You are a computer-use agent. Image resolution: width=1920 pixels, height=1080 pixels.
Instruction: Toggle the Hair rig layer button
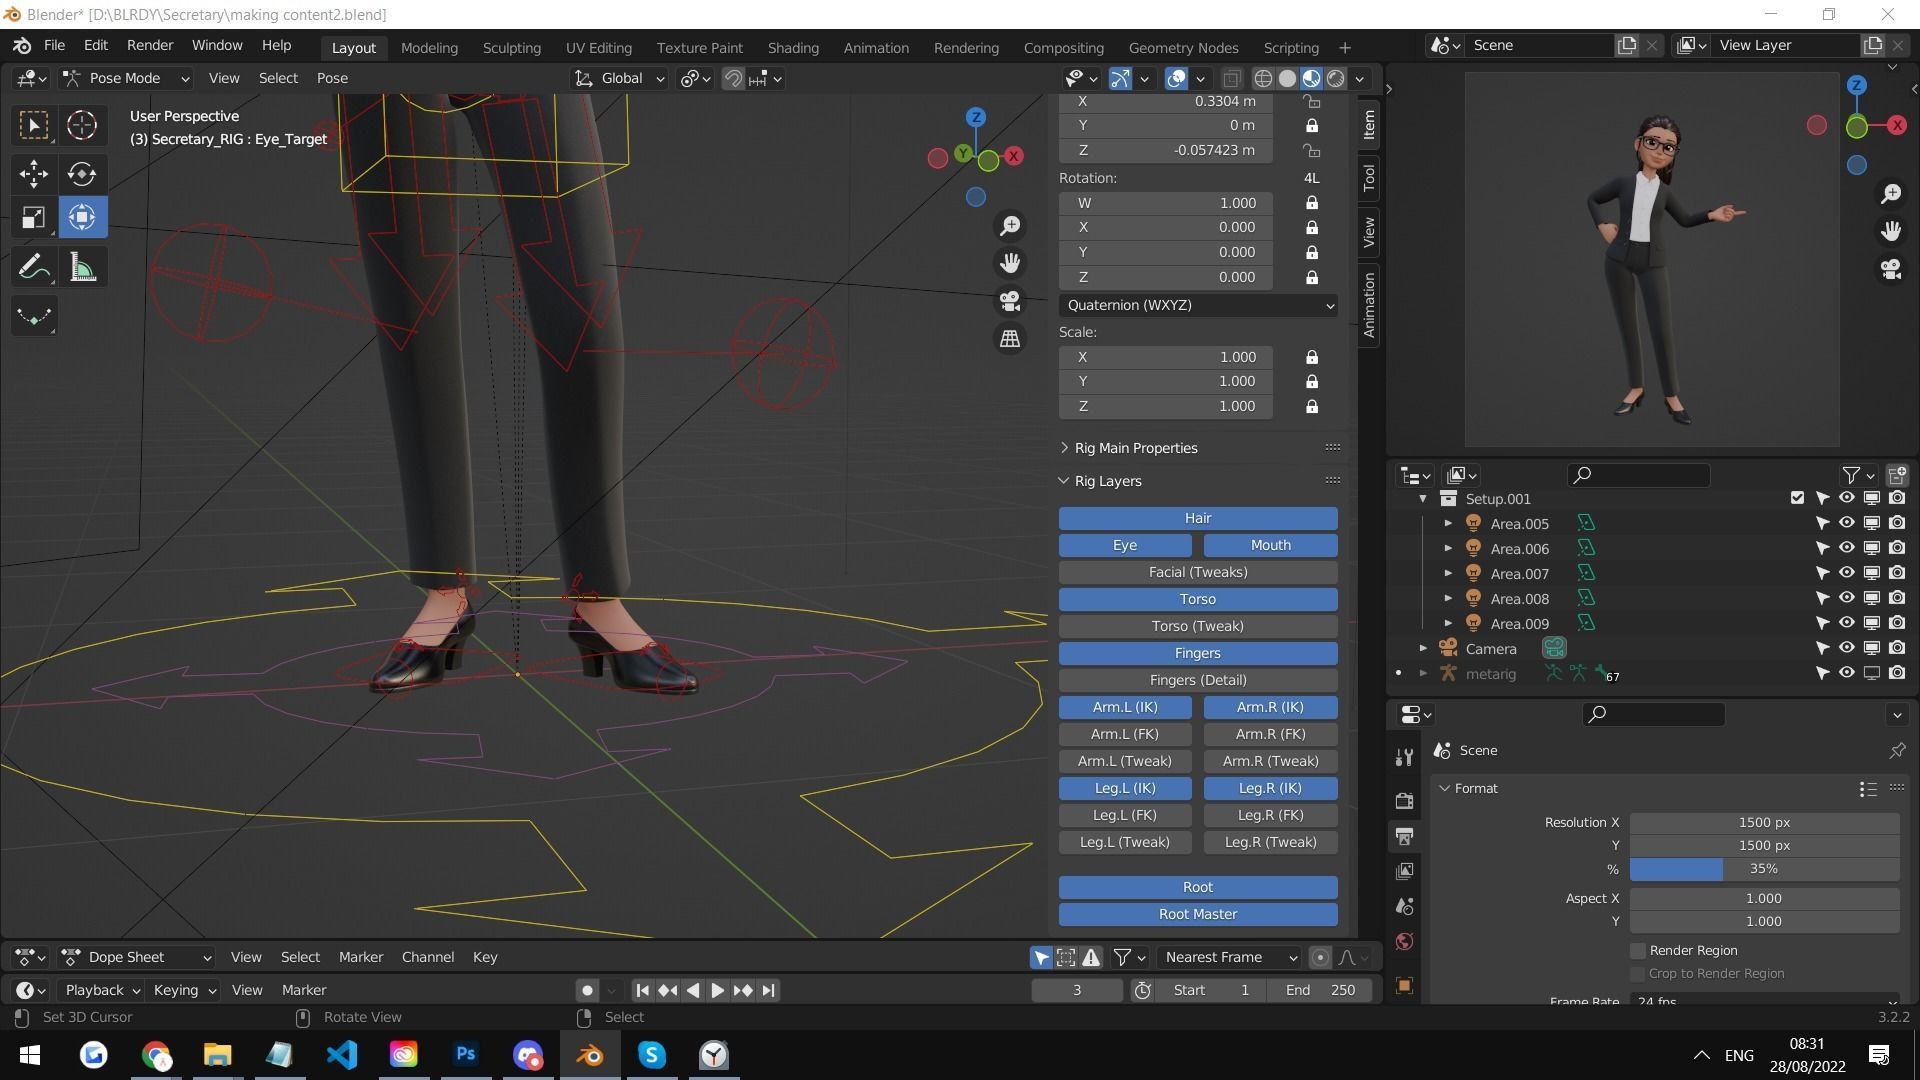pos(1198,518)
